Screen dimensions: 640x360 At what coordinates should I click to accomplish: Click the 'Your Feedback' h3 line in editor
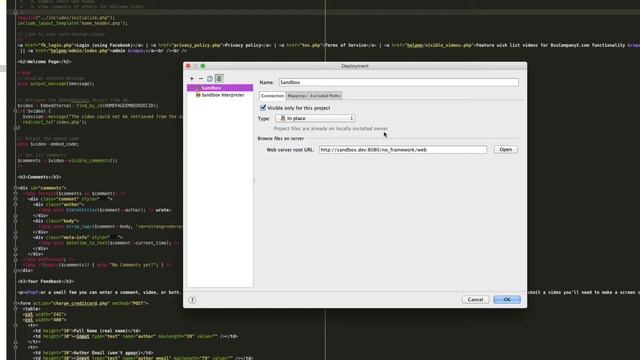(x=45, y=281)
